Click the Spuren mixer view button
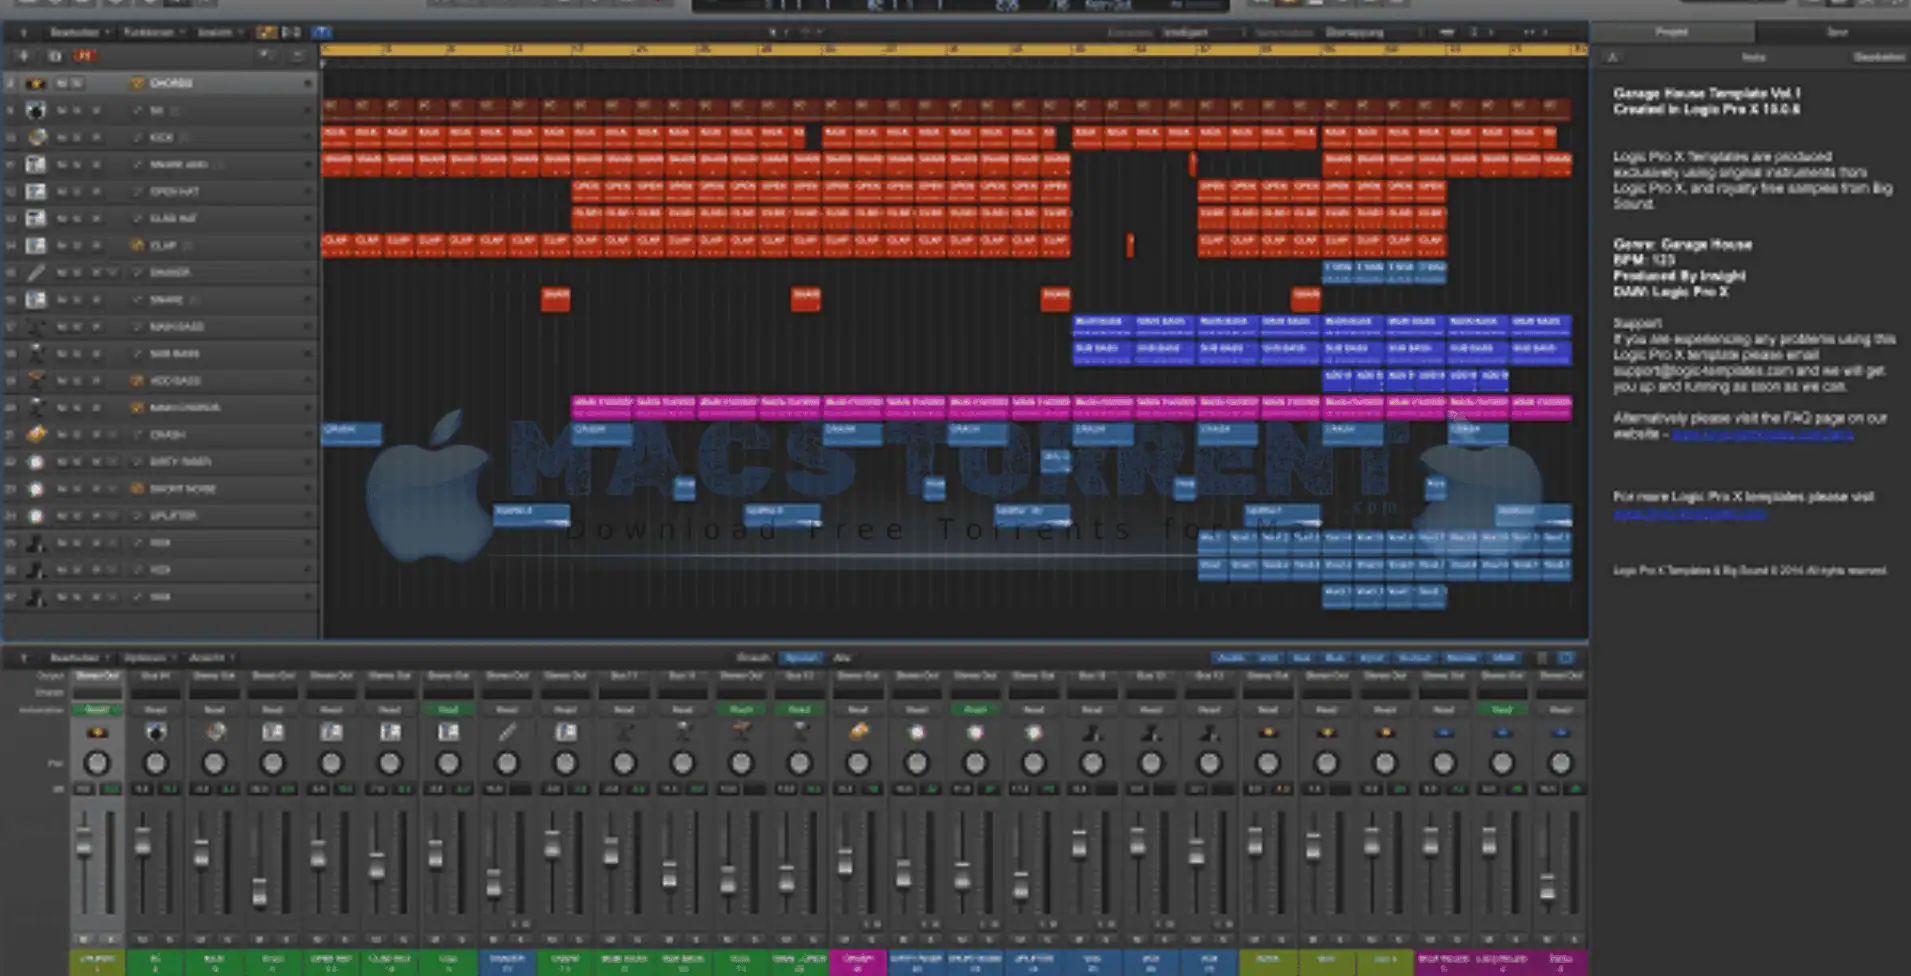The height and width of the screenshot is (976, 1911). tap(801, 657)
